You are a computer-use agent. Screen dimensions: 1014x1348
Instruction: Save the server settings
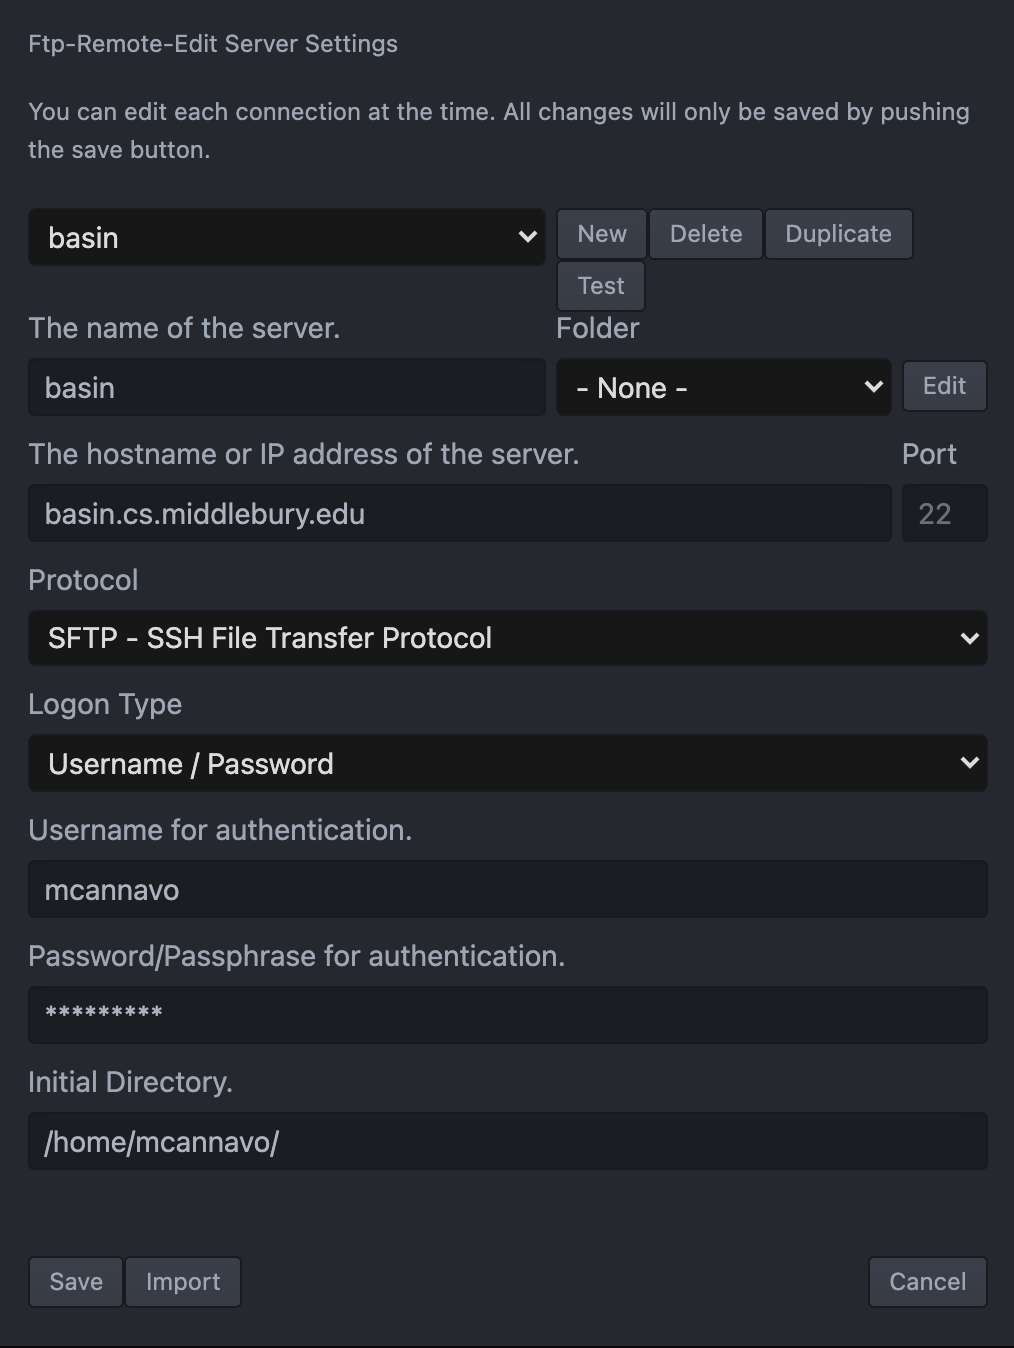[x=75, y=1281]
